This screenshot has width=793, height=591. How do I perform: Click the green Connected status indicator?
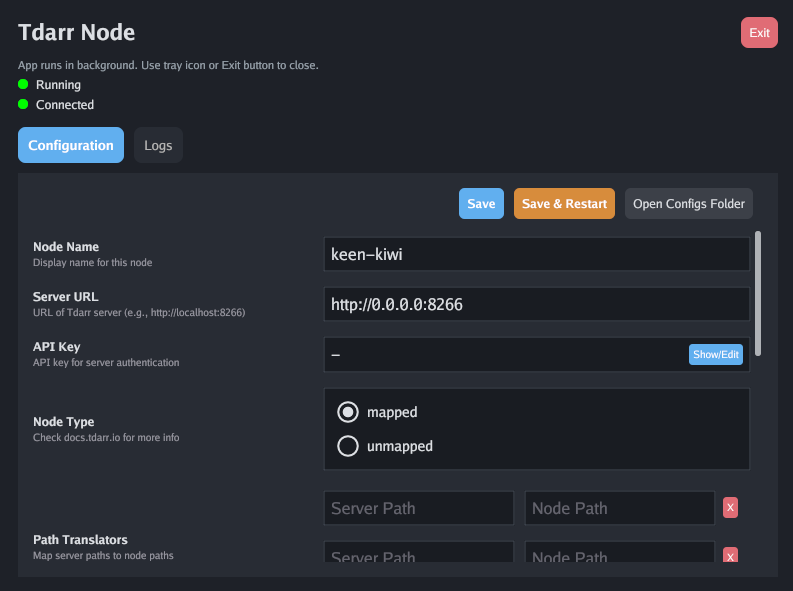click(x=23, y=104)
